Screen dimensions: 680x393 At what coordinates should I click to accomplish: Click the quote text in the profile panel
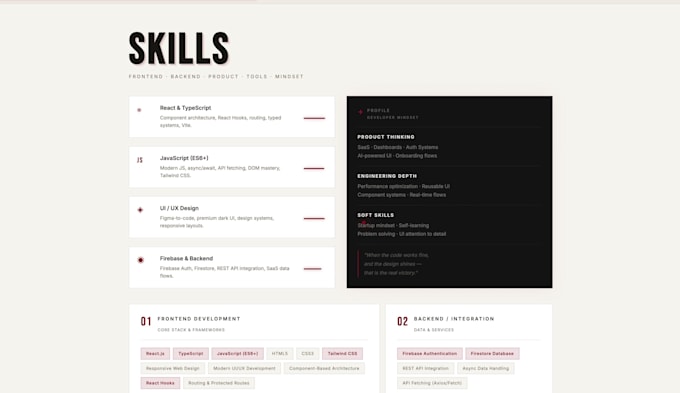pos(396,264)
